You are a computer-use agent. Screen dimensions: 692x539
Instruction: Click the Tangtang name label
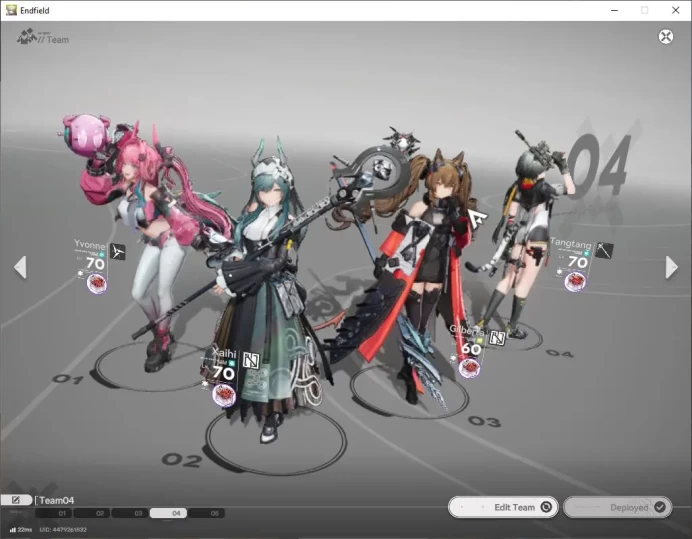tap(571, 243)
